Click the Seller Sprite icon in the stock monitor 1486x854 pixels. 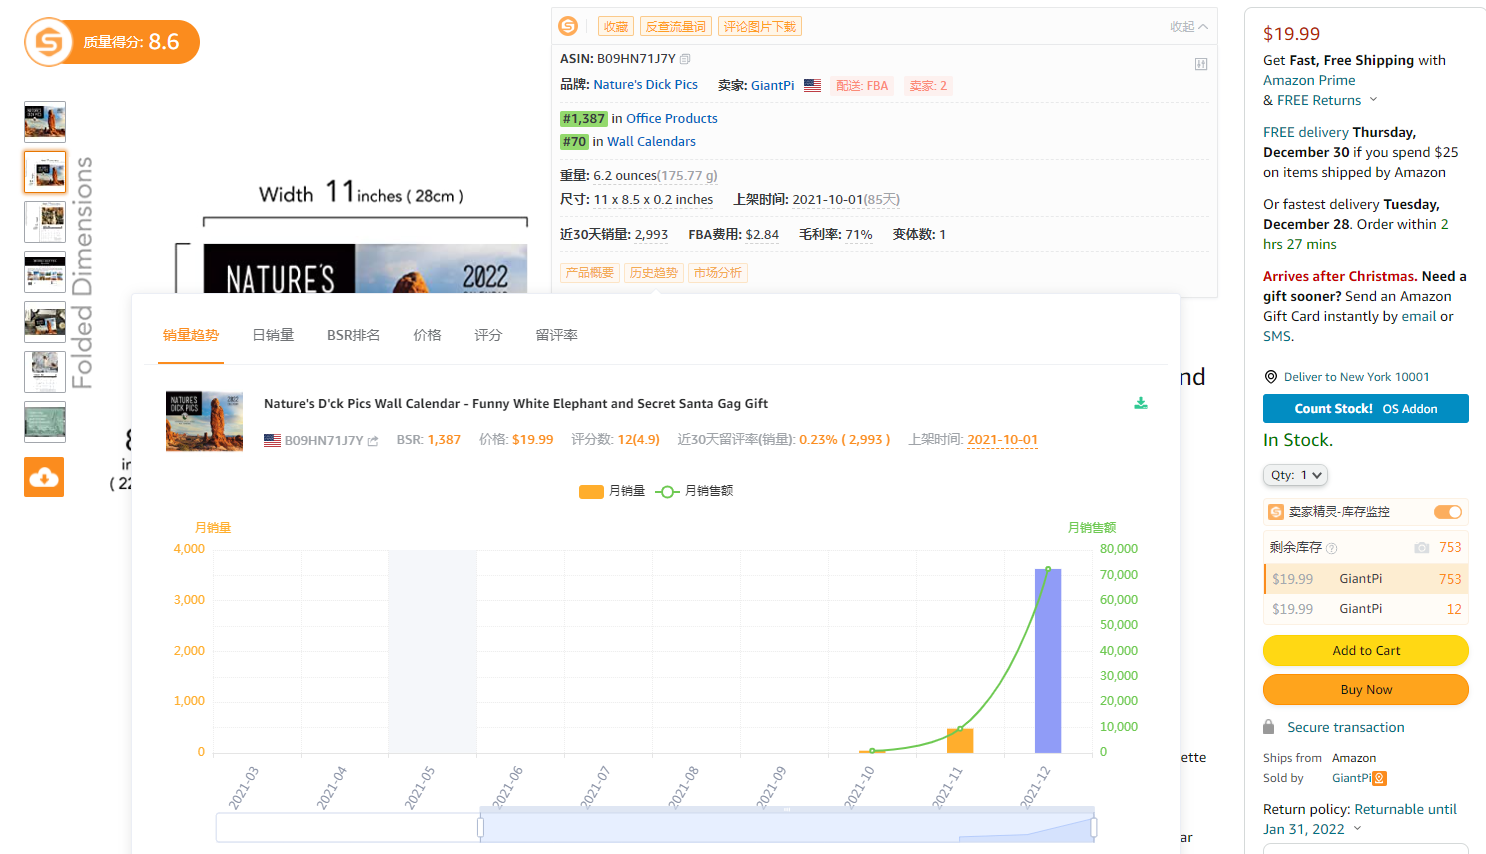click(1276, 512)
